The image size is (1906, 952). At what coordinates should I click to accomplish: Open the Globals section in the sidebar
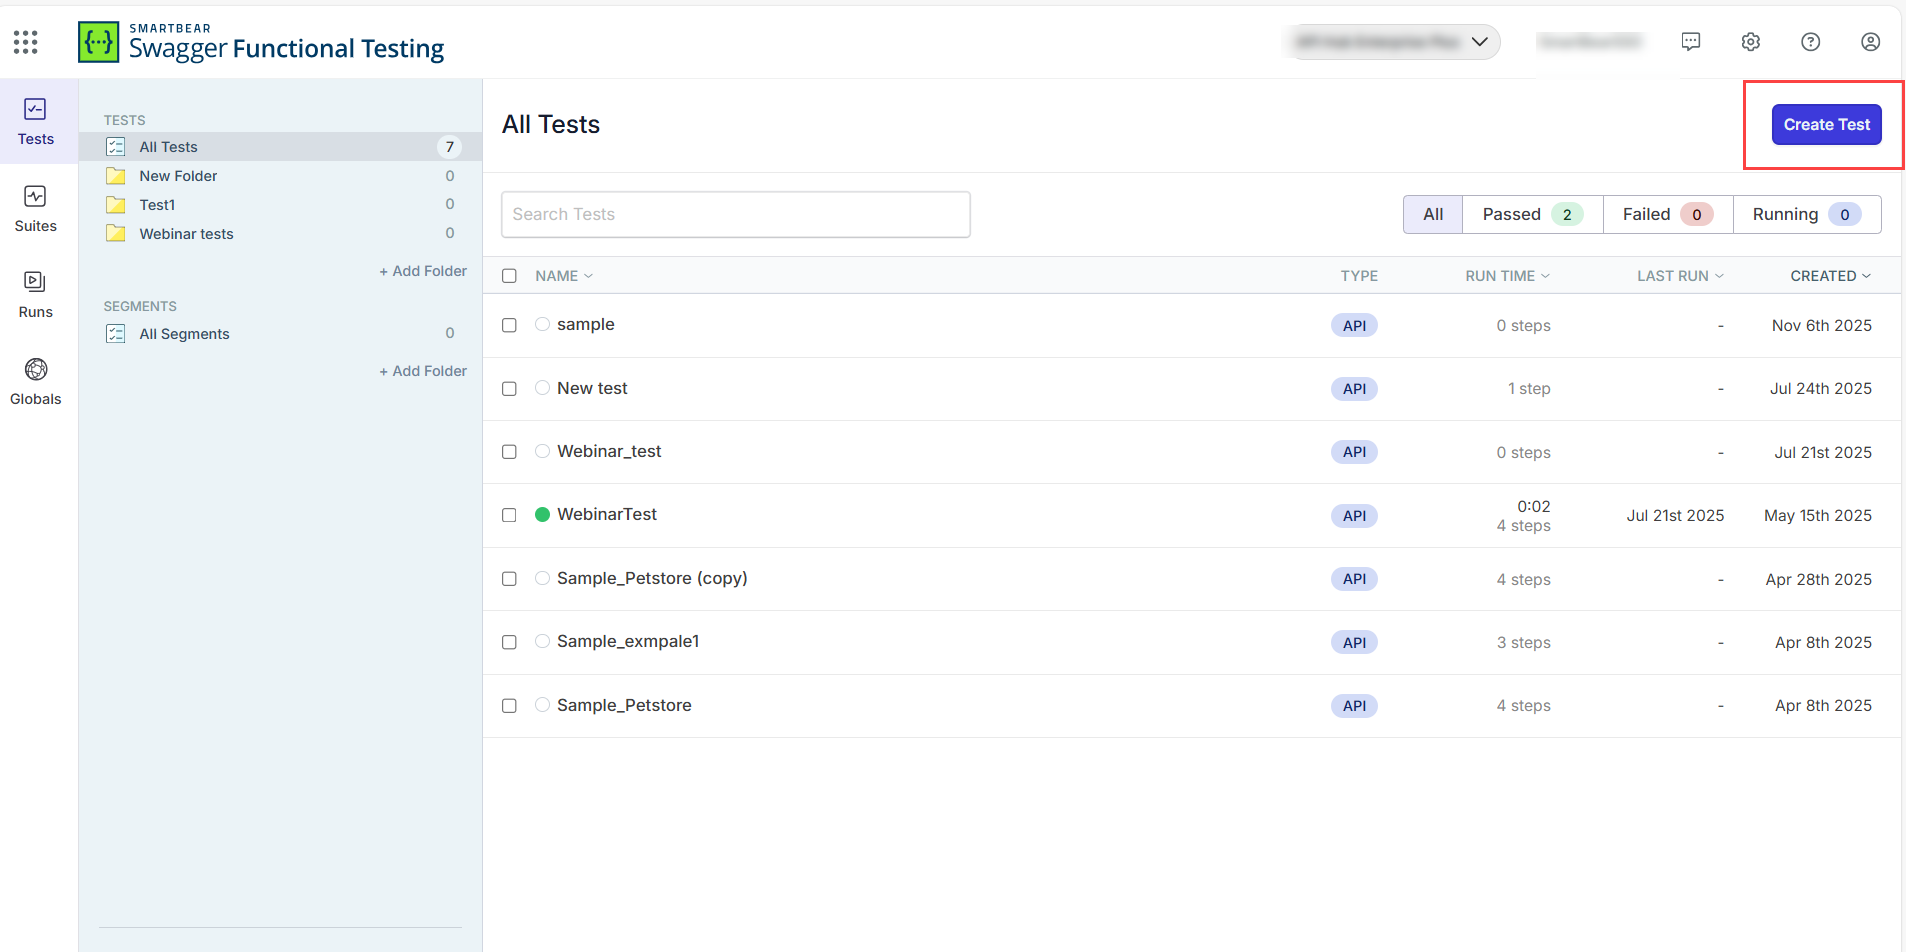tap(36, 381)
